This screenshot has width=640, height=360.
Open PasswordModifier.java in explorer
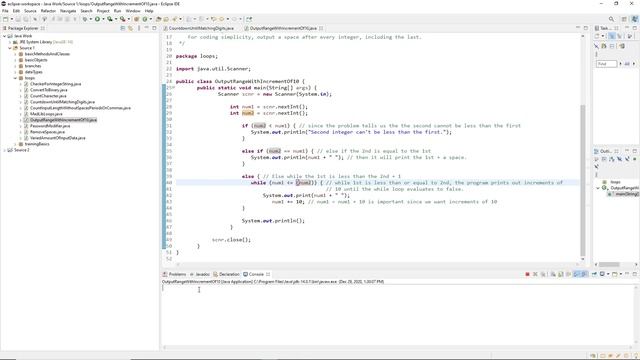click(x=50, y=126)
